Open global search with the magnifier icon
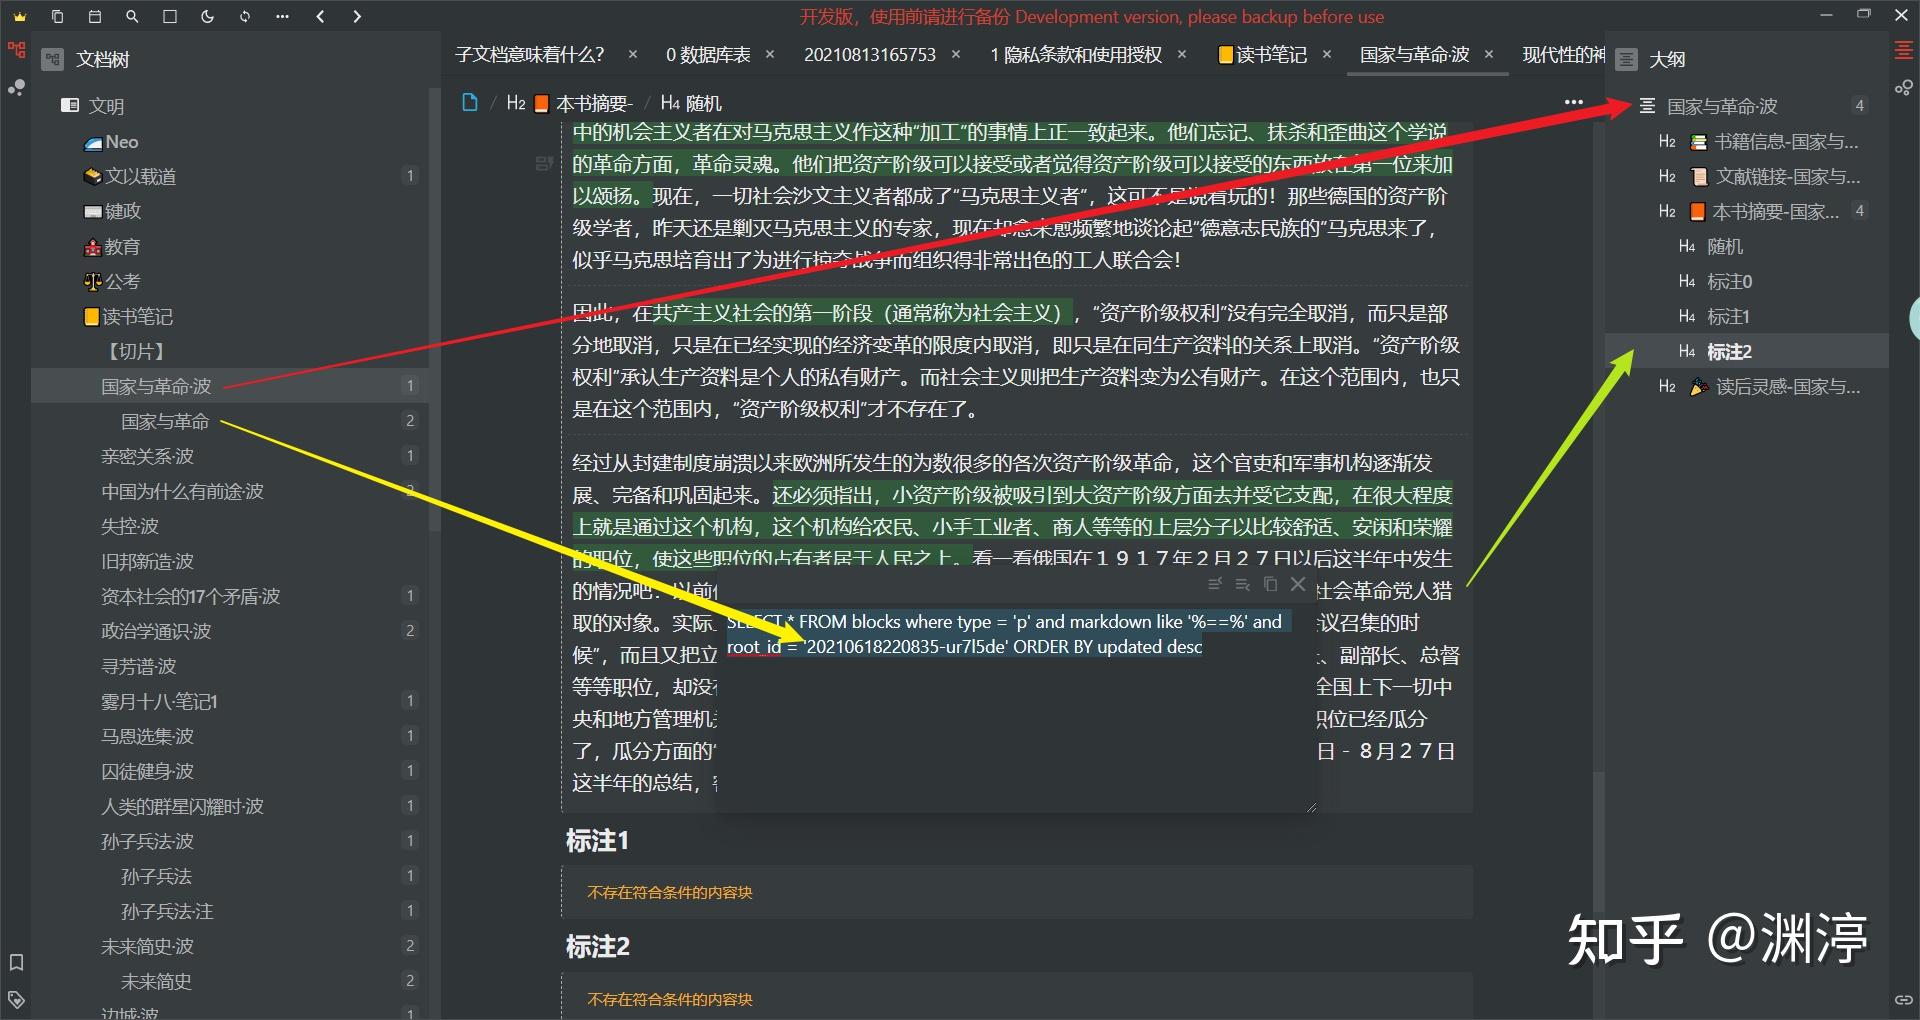 point(133,16)
